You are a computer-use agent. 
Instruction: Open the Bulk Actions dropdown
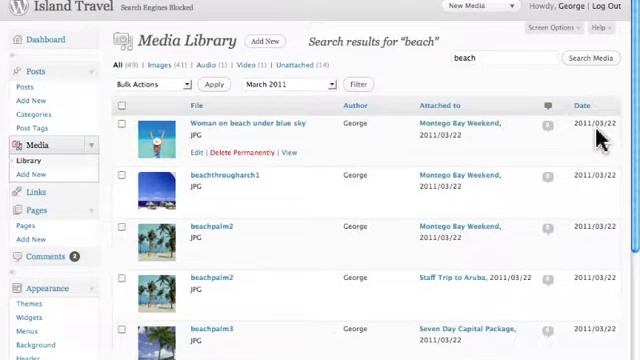(x=153, y=84)
